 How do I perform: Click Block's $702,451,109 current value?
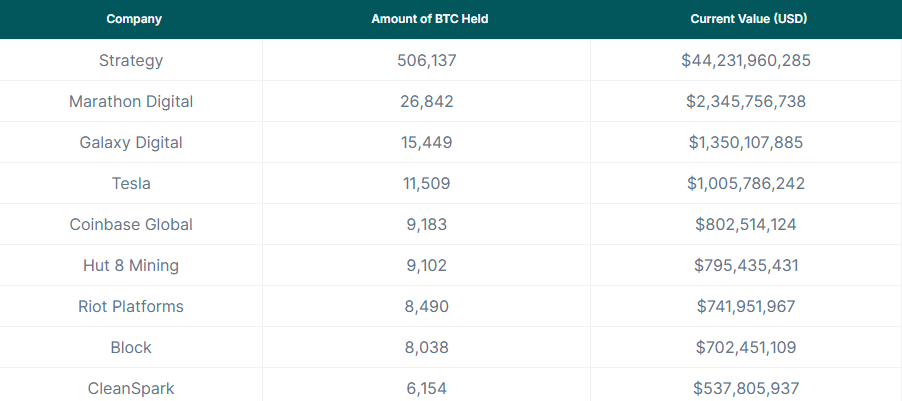tap(746, 347)
